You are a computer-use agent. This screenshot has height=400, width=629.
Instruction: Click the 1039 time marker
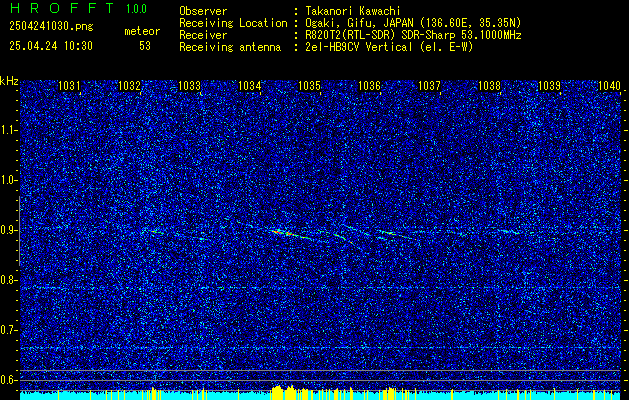tap(549, 85)
